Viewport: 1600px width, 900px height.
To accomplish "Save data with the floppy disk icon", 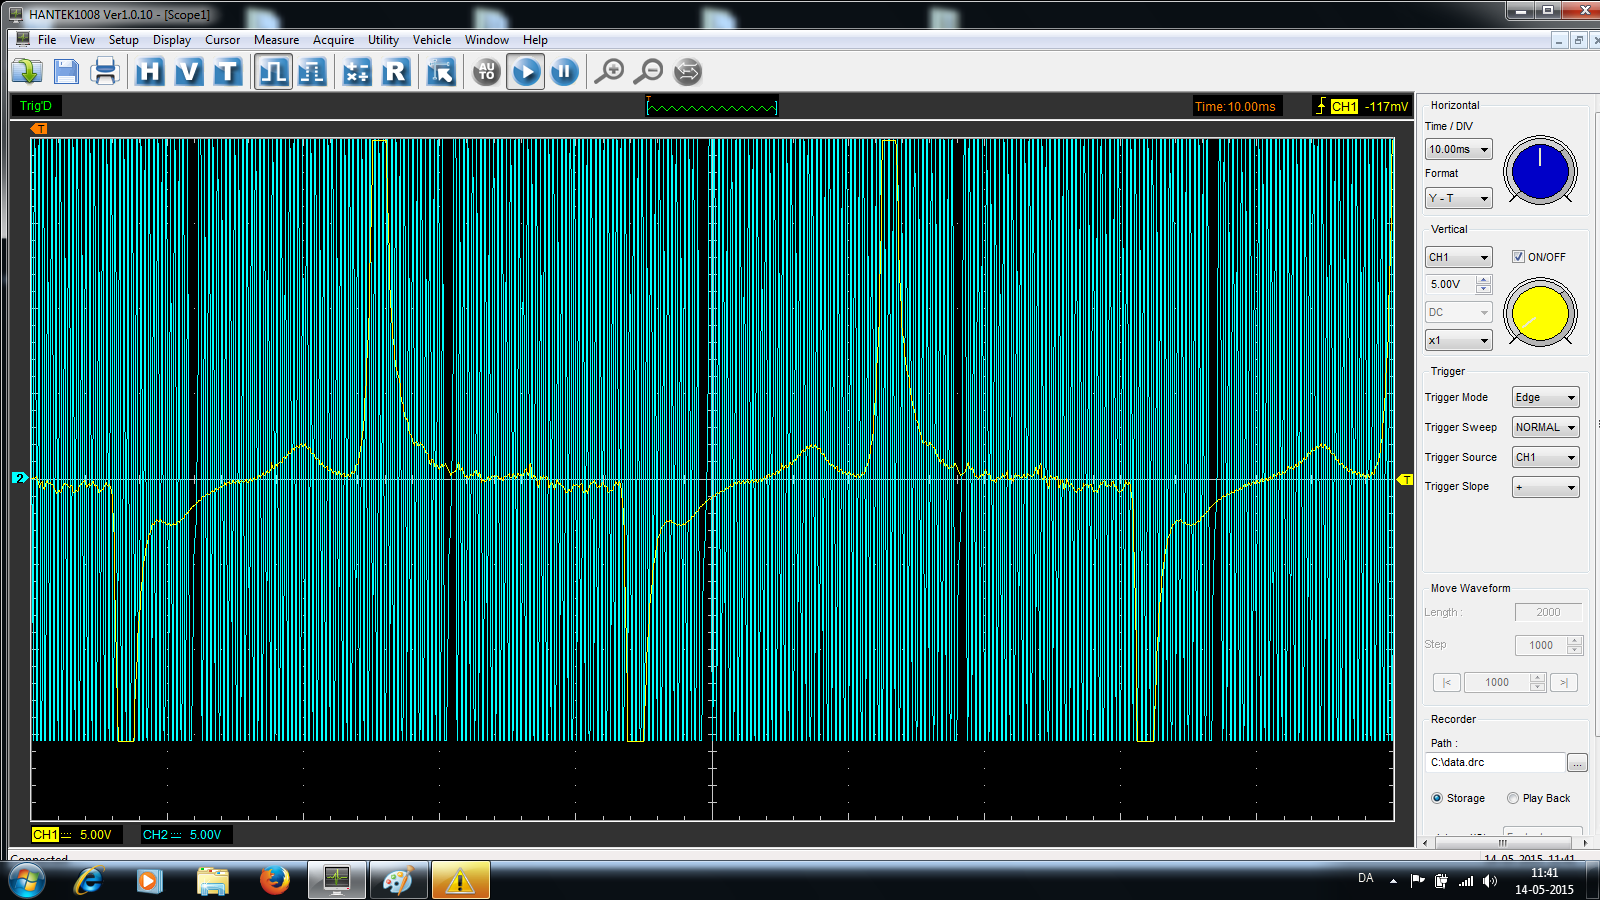I will coord(66,72).
